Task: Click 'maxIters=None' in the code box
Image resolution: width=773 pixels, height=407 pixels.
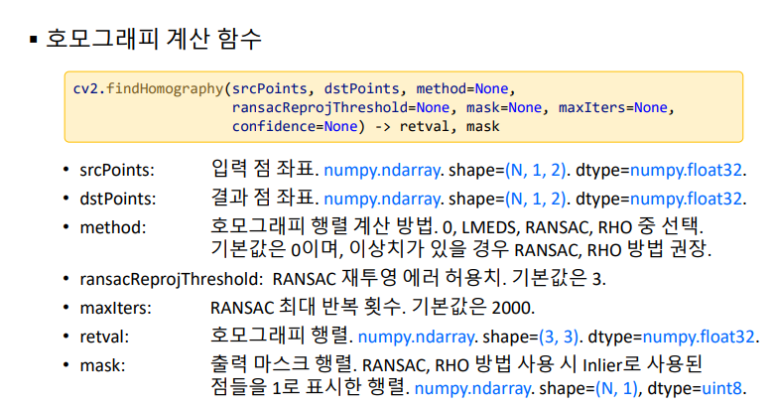Action: [613, 107]
